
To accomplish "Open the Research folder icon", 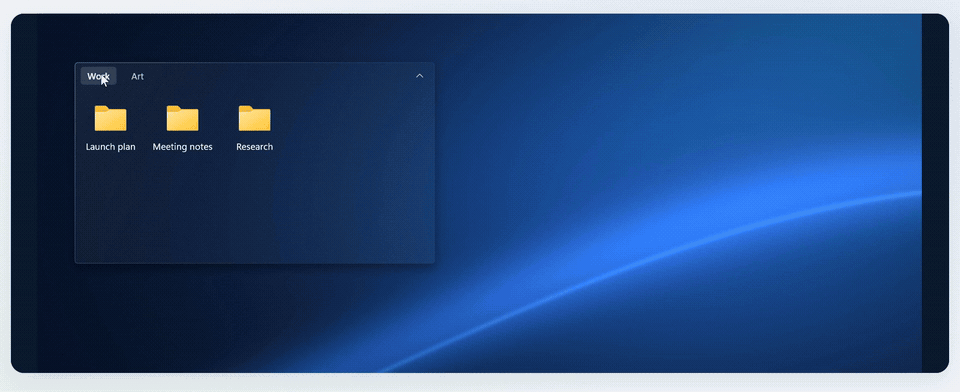I will pos(255,118).
